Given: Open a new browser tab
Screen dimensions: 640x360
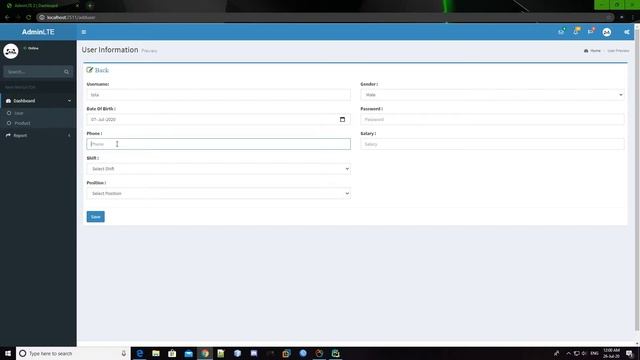Looking at the screenshot, I should point(90,6).
